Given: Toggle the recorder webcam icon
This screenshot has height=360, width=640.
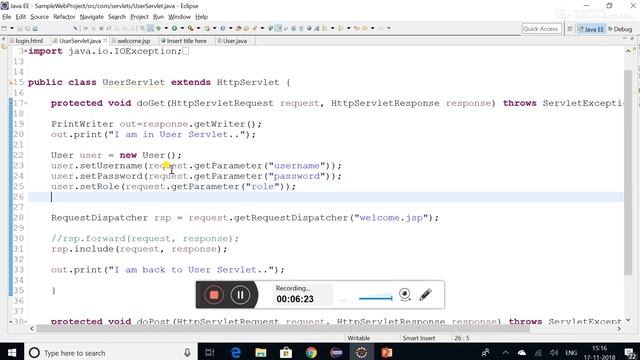Looking at the screenshot, I should pyautogui.click(x=404, y=294).
